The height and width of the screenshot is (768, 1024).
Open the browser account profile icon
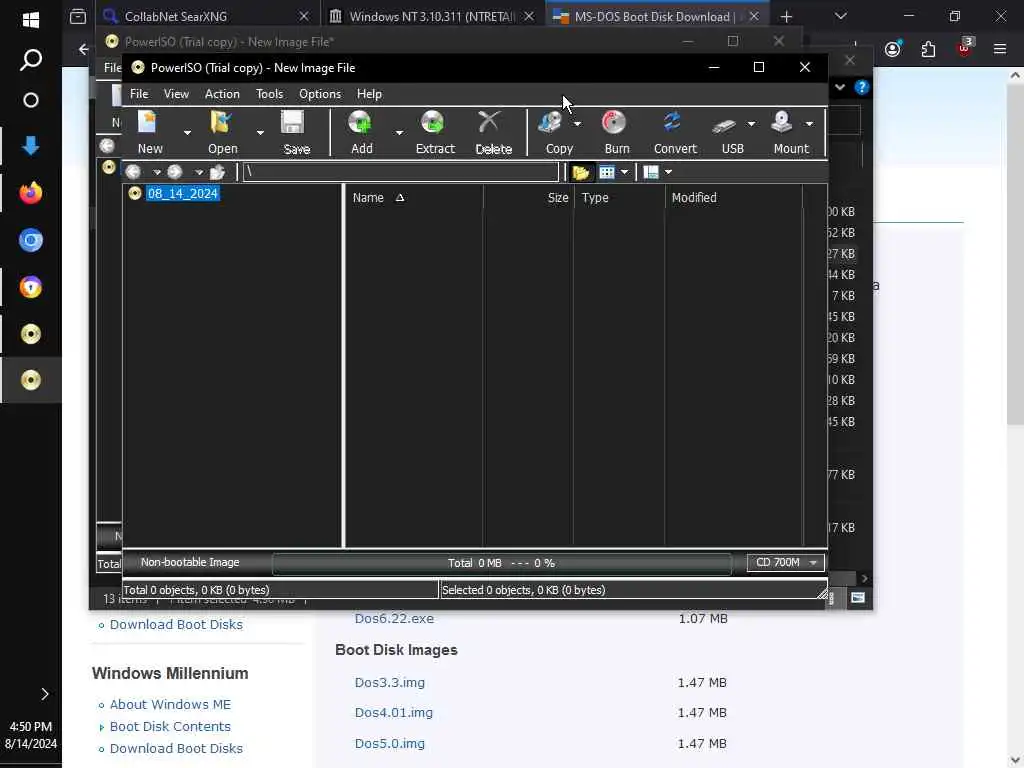pyautogui.click(x=893, y=49)
